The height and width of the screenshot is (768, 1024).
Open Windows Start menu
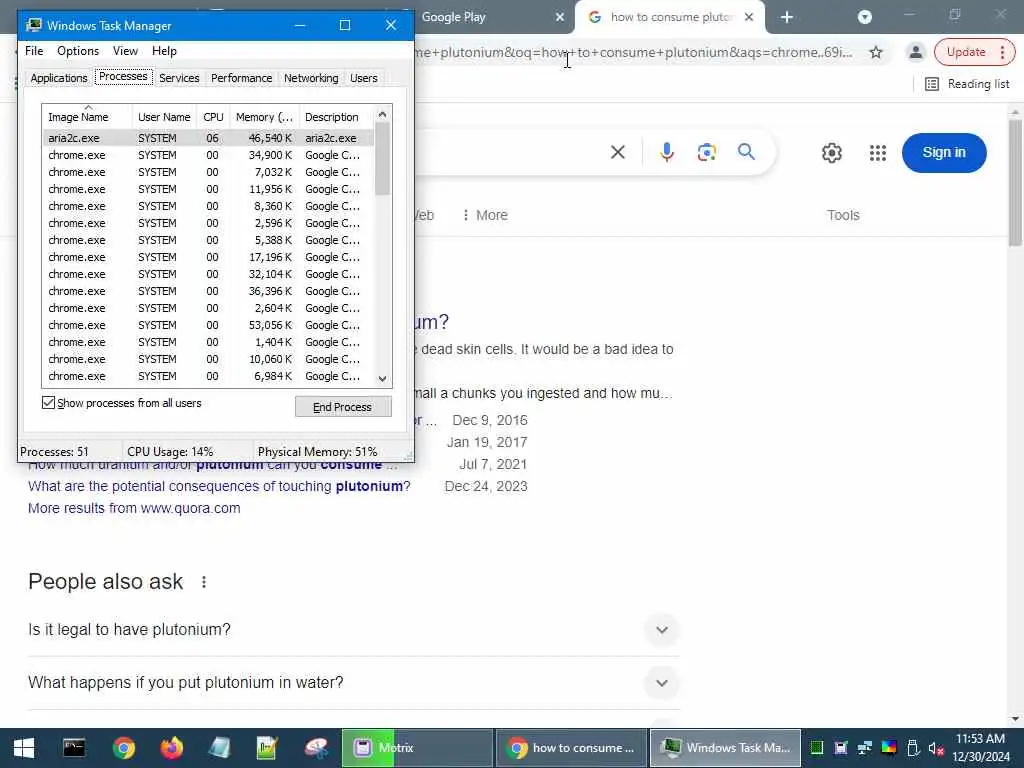24,748
